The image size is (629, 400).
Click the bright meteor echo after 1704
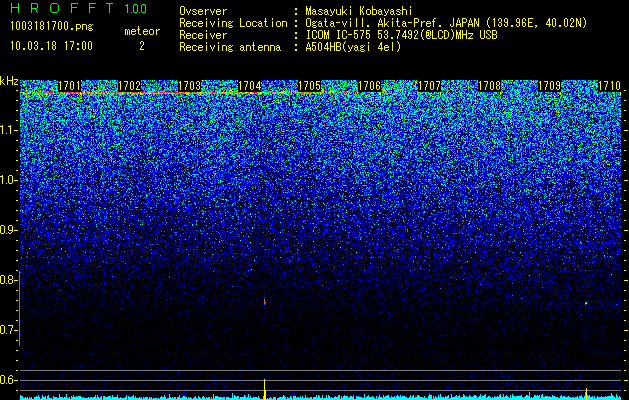265,301
